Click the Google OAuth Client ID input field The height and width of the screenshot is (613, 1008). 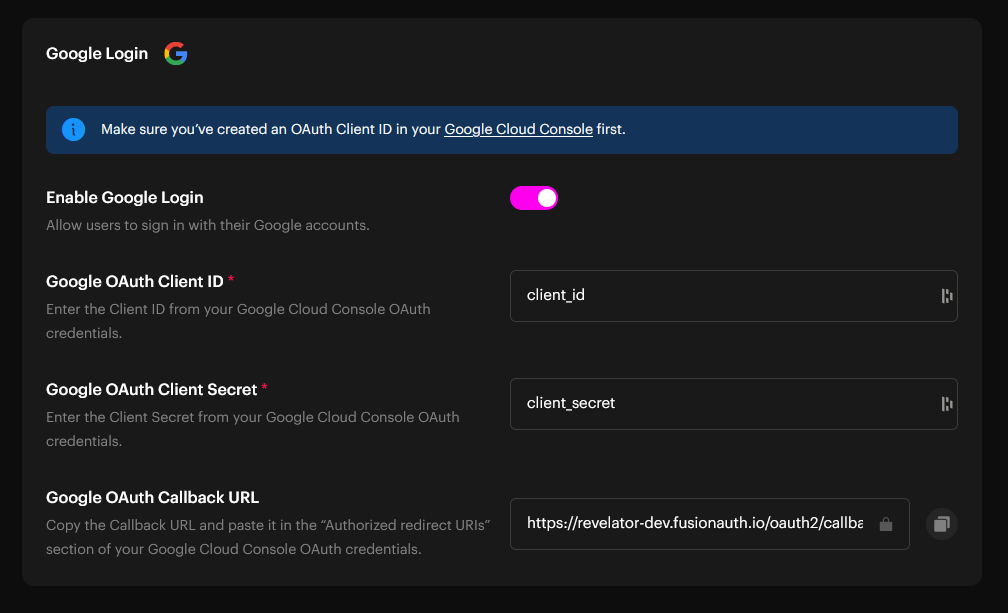point(734,296)
